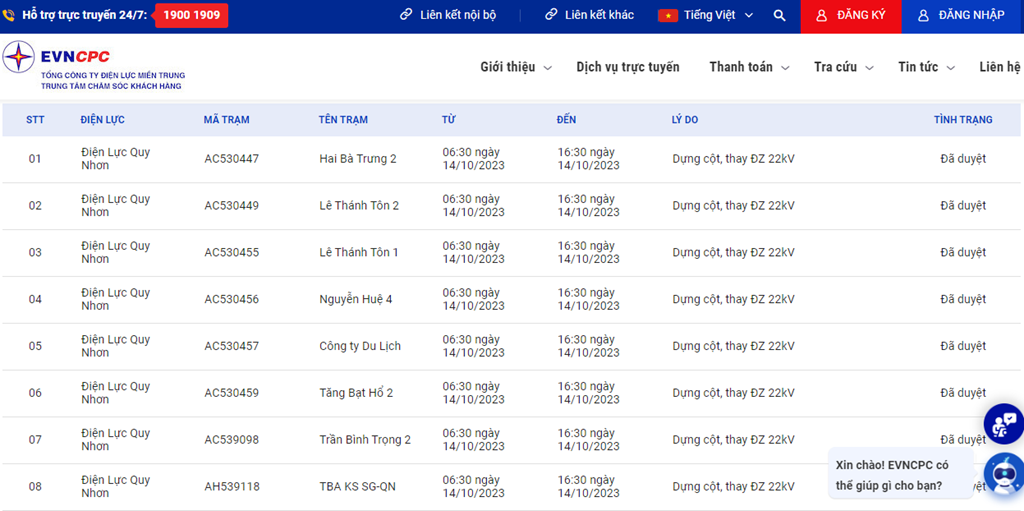Select the Hai Bà Trưng 2 station row
Screen dimensions: 1024x511
click(358, 159)
